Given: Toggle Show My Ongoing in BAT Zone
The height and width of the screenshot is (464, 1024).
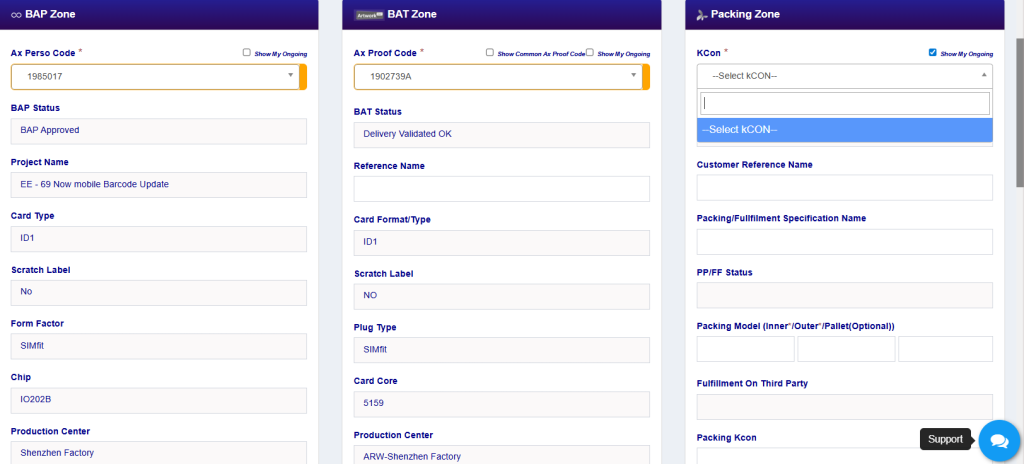Looking at the screenshot, I should (590, 52).
